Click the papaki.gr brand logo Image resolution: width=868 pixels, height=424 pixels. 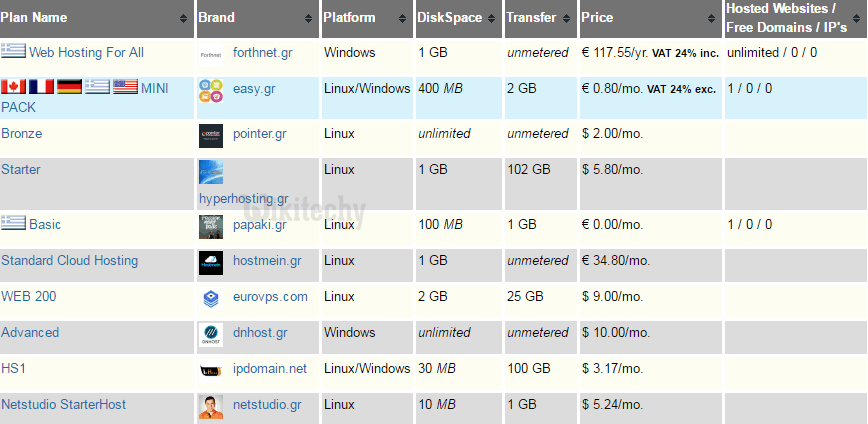pyautogui.click(x=212, y=227)
